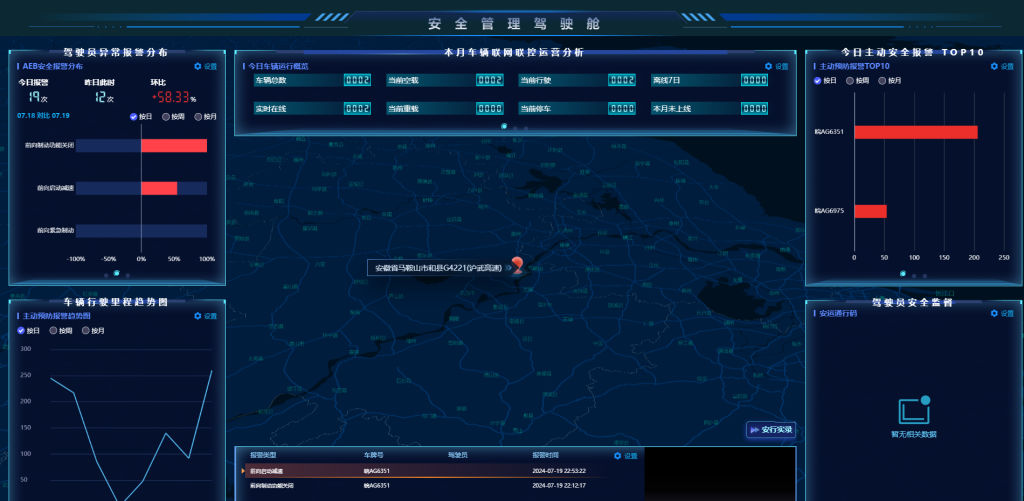Click the red map location pin
The width and height of the screenshot is (1024, 501).
tap(518, 265)
